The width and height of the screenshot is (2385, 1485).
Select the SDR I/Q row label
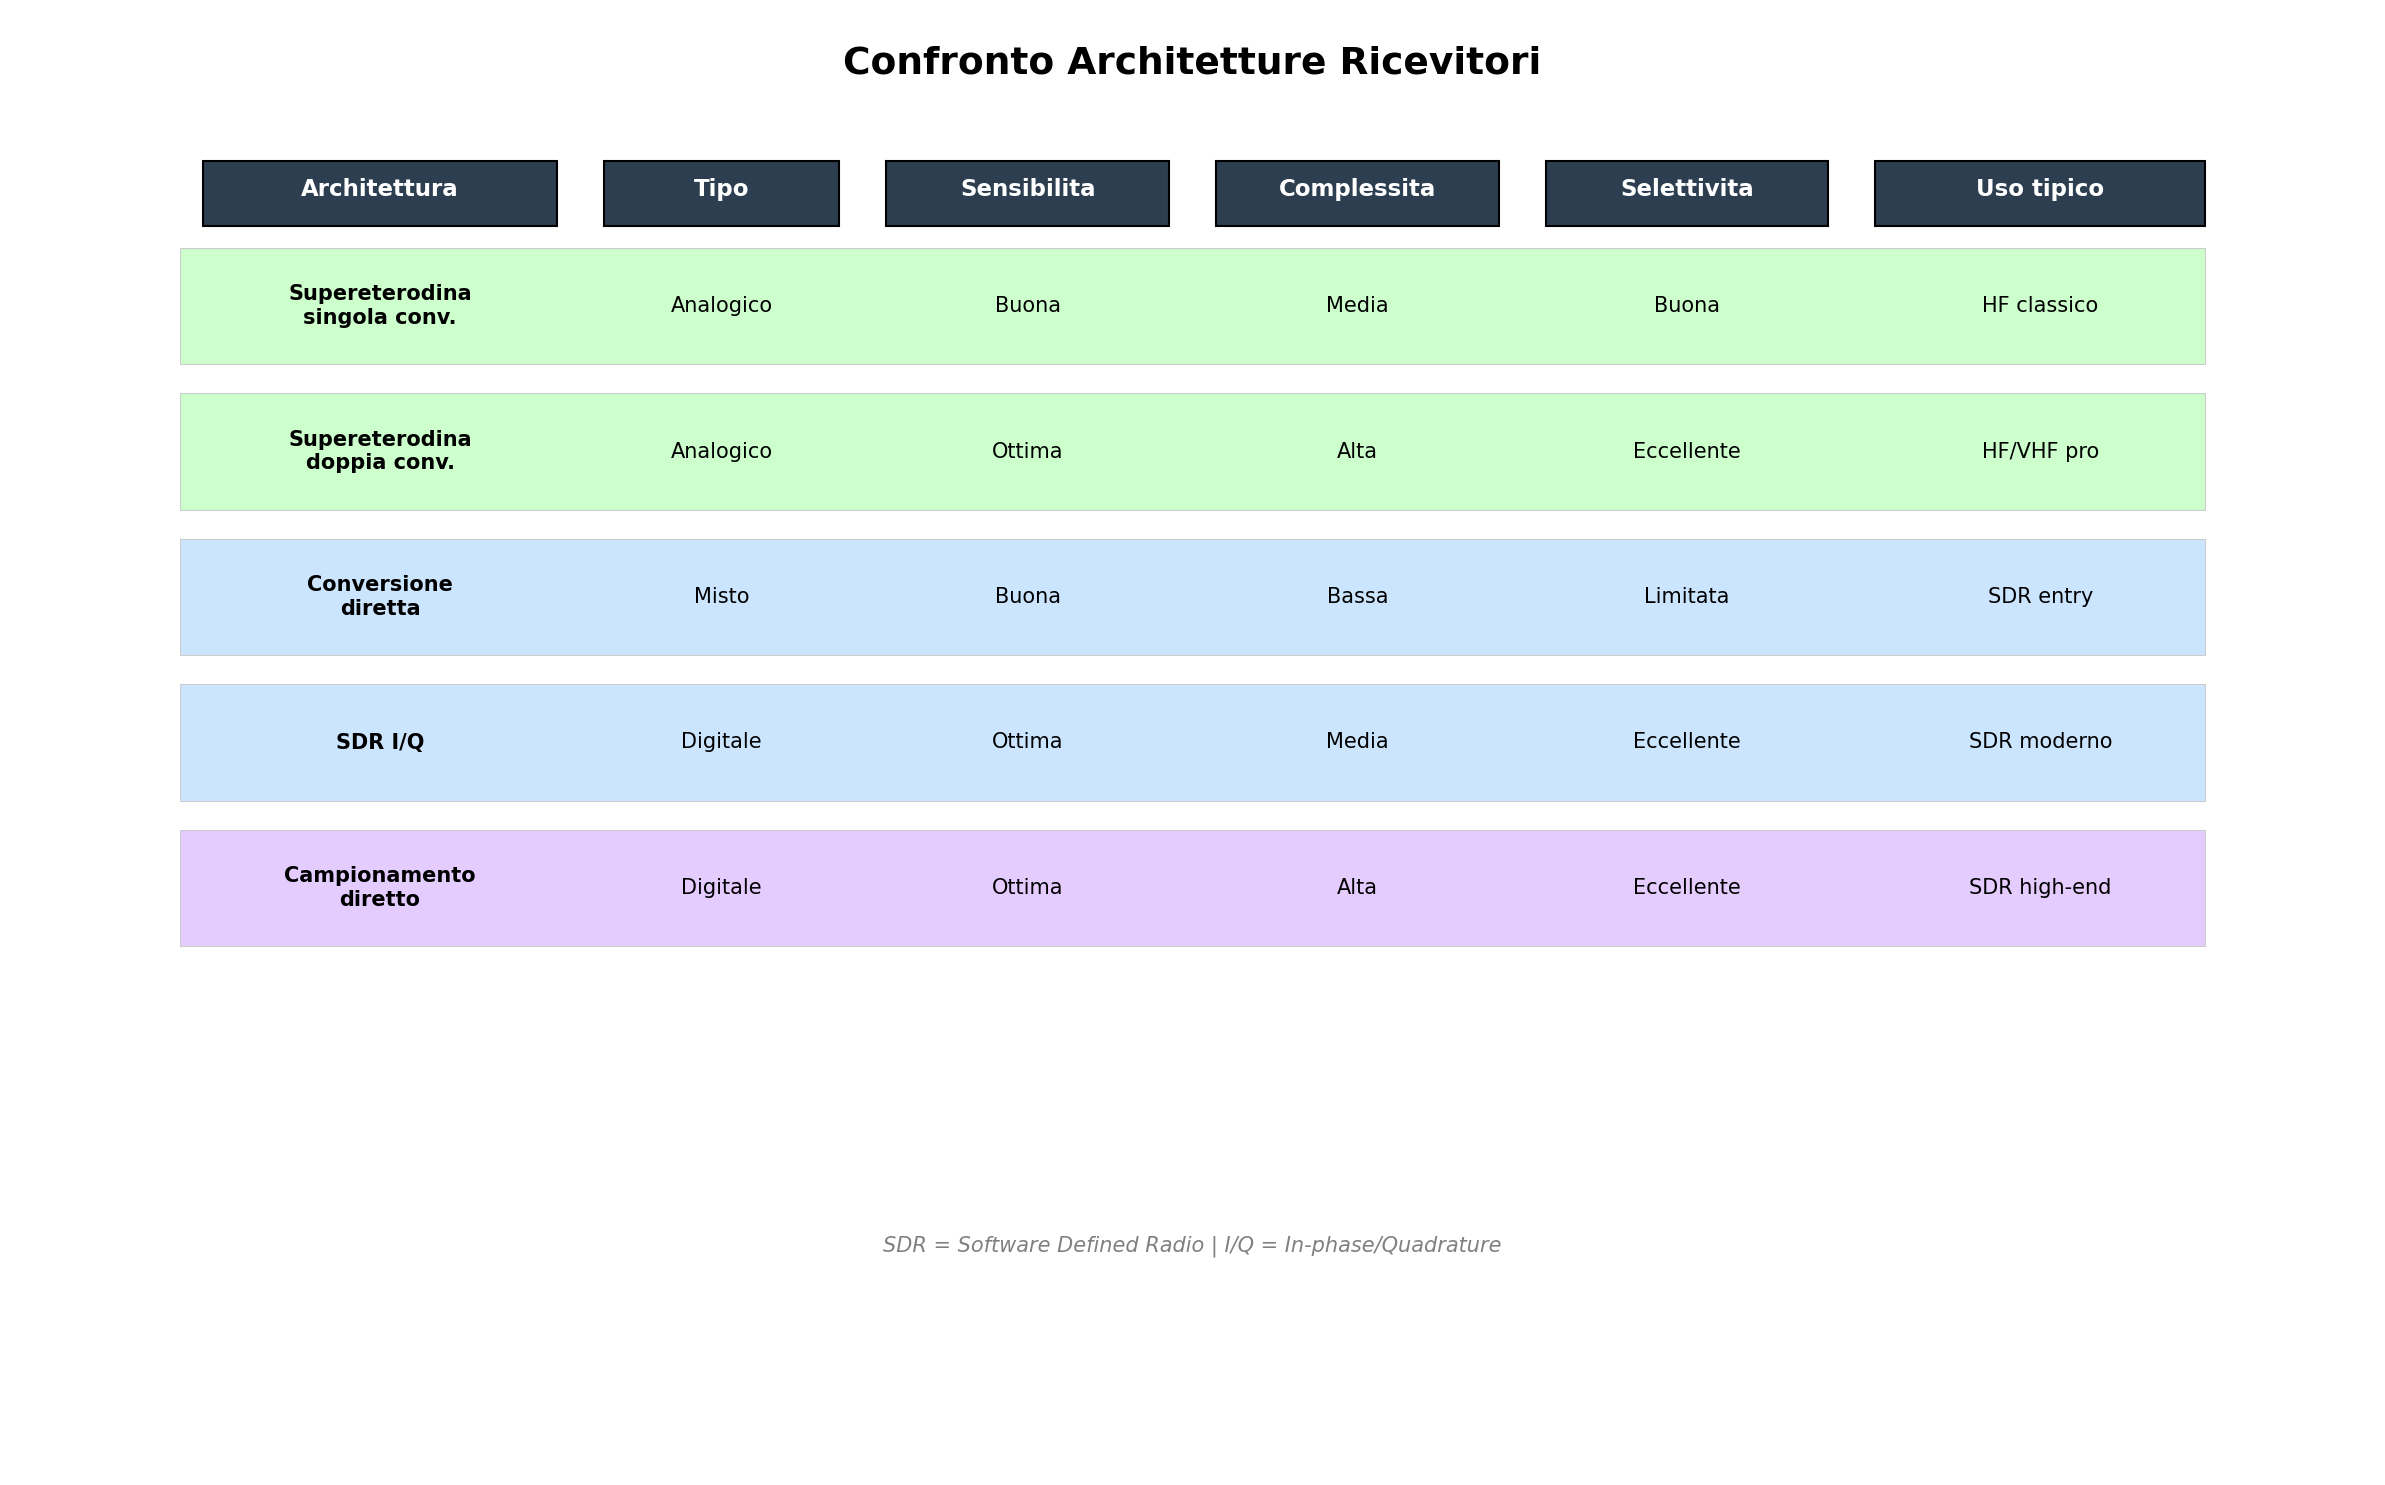click(380, 742)
